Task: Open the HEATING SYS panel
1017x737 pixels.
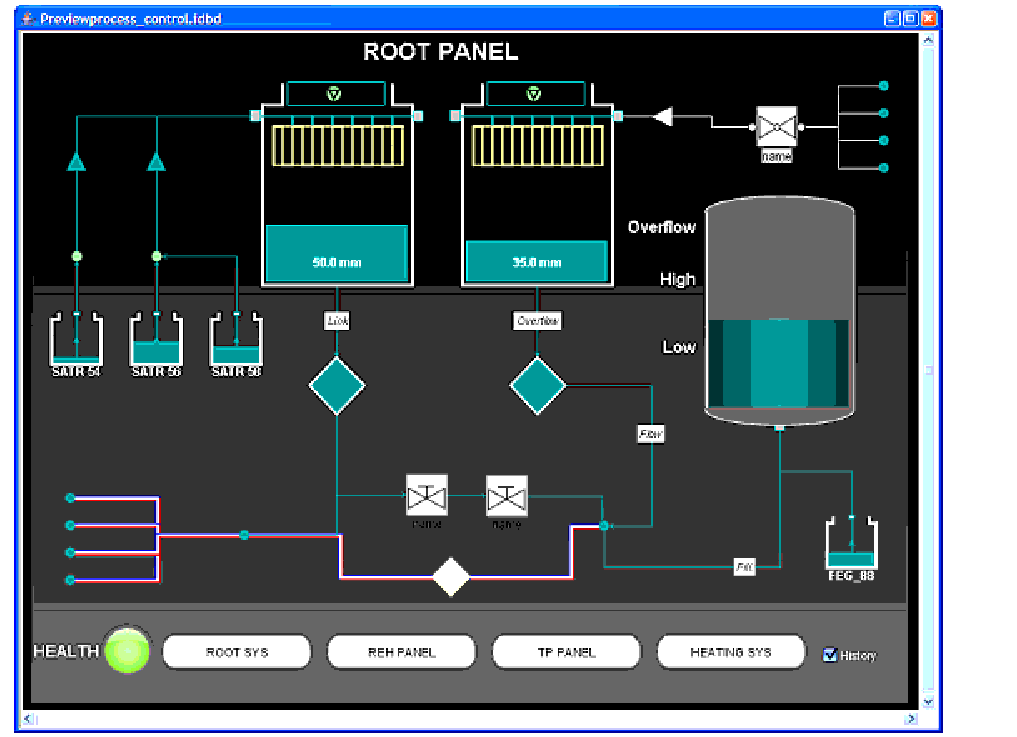Action: [731, 652]
